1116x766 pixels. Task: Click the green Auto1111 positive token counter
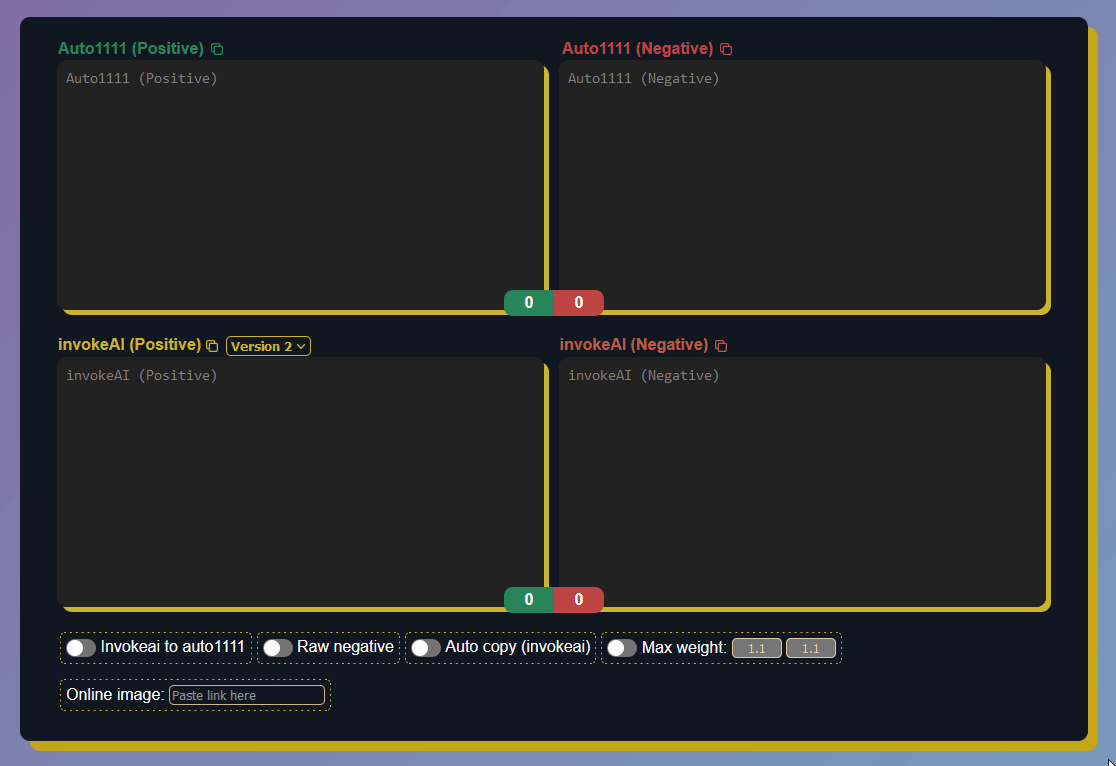tap(529, 303)
